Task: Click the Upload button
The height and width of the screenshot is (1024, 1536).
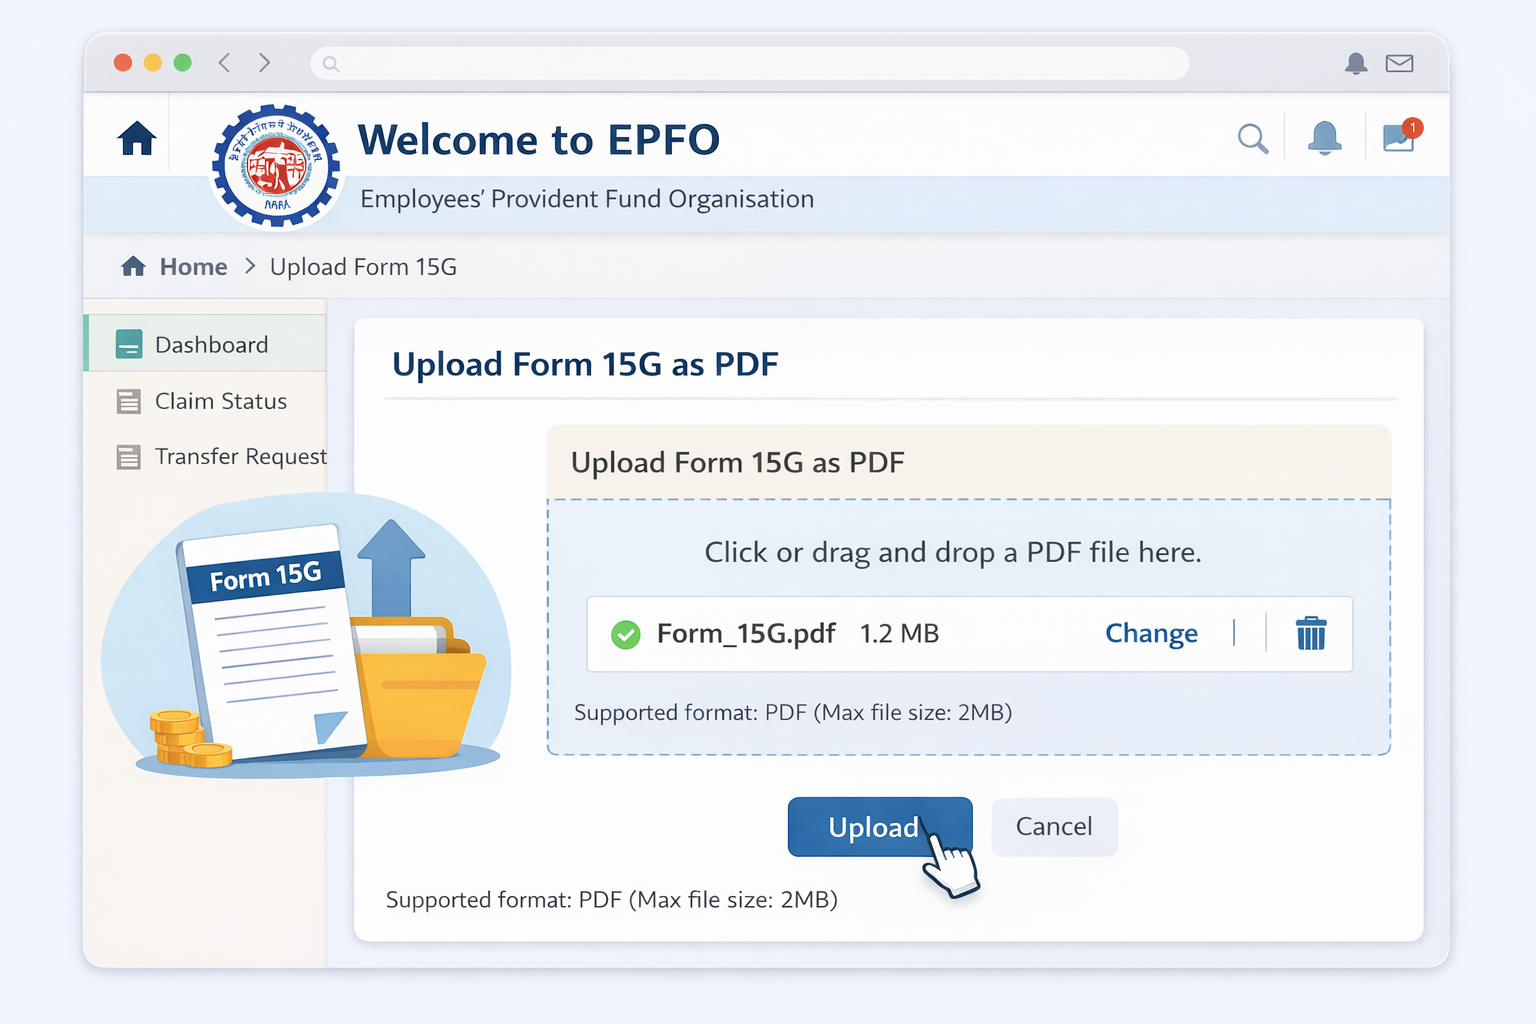Action: [879, 827]
